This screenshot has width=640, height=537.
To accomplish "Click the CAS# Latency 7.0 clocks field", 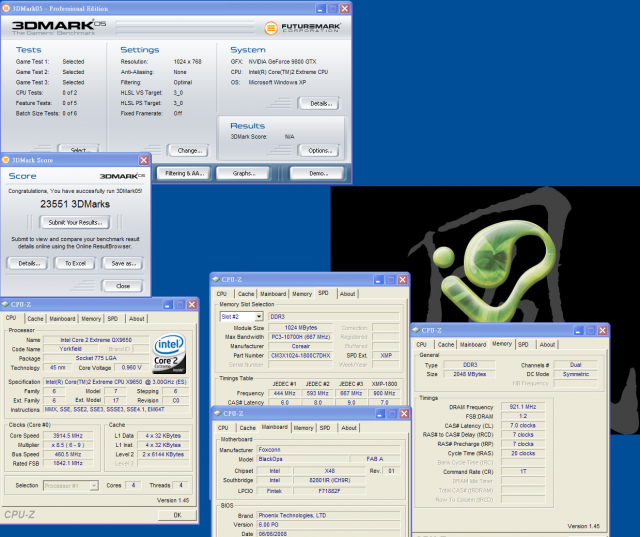I will pos(523,426).
